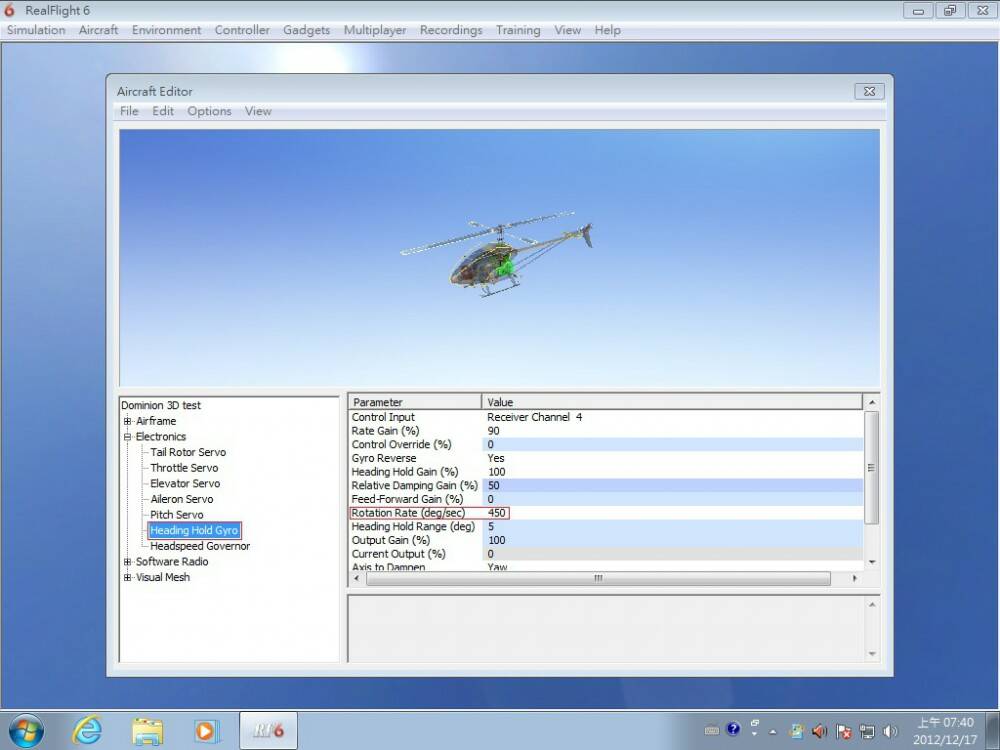
Task: Open the Recordings menu
Action: tap(450, 30)
